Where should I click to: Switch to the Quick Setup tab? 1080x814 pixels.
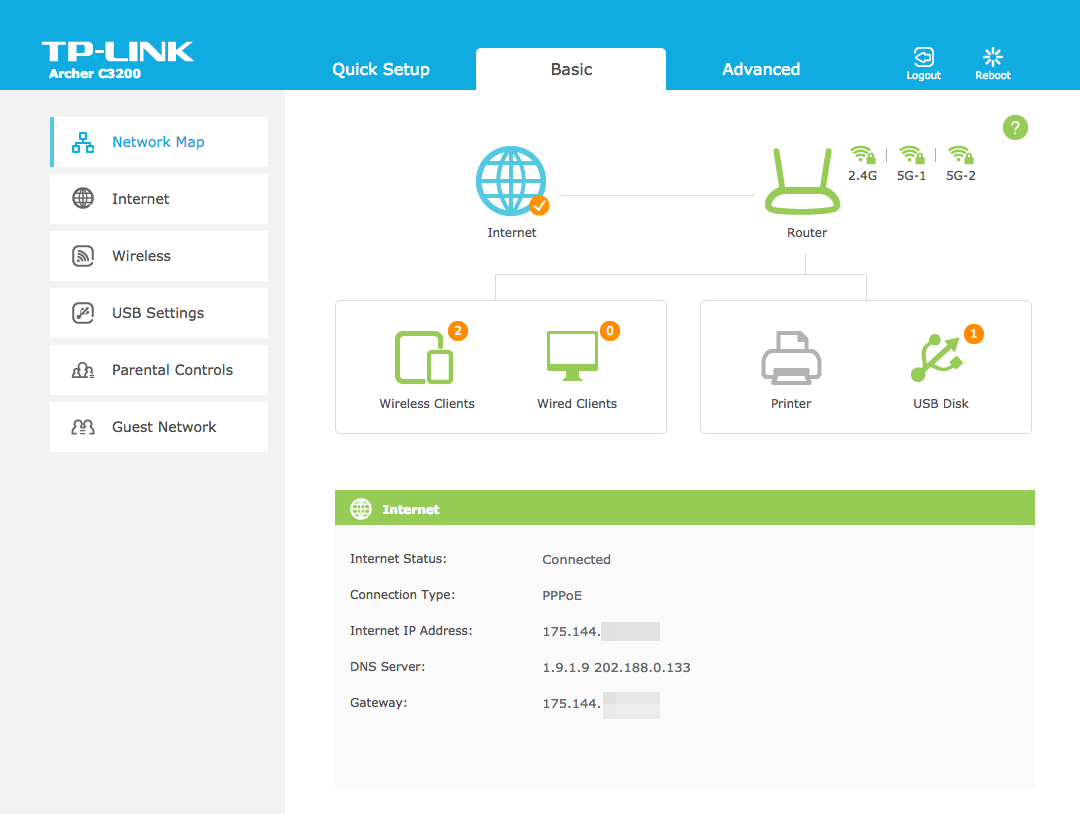pos(381,69)
